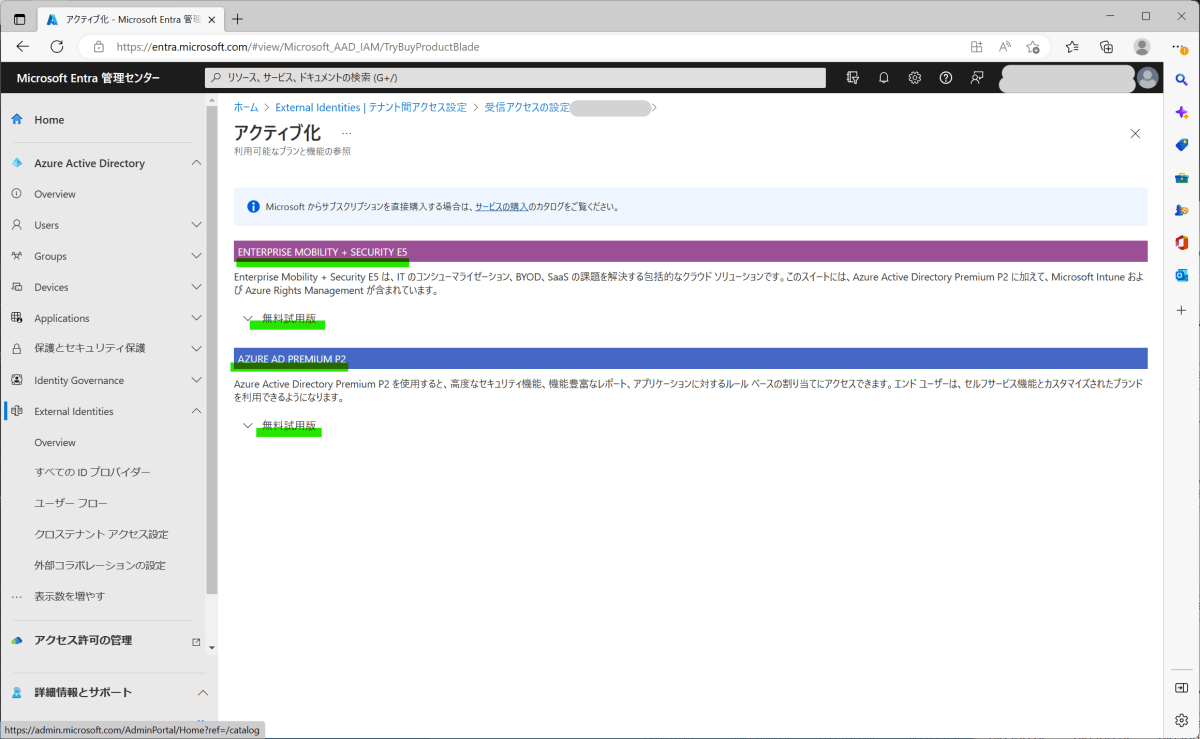Open 外部コラボレーションの設定
The height and width of the screenshot is (739, 1200).
(x=100, y=565)
